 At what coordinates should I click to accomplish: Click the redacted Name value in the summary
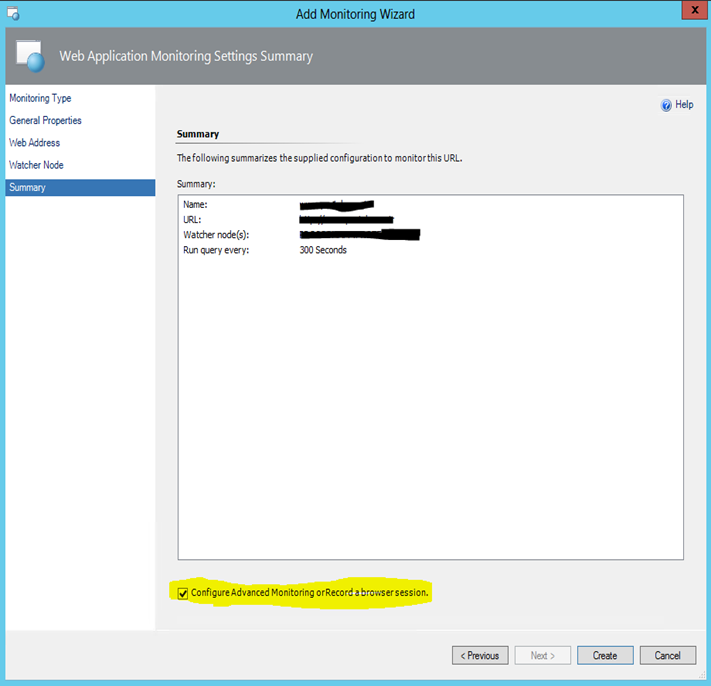click(x=337, y=206)
